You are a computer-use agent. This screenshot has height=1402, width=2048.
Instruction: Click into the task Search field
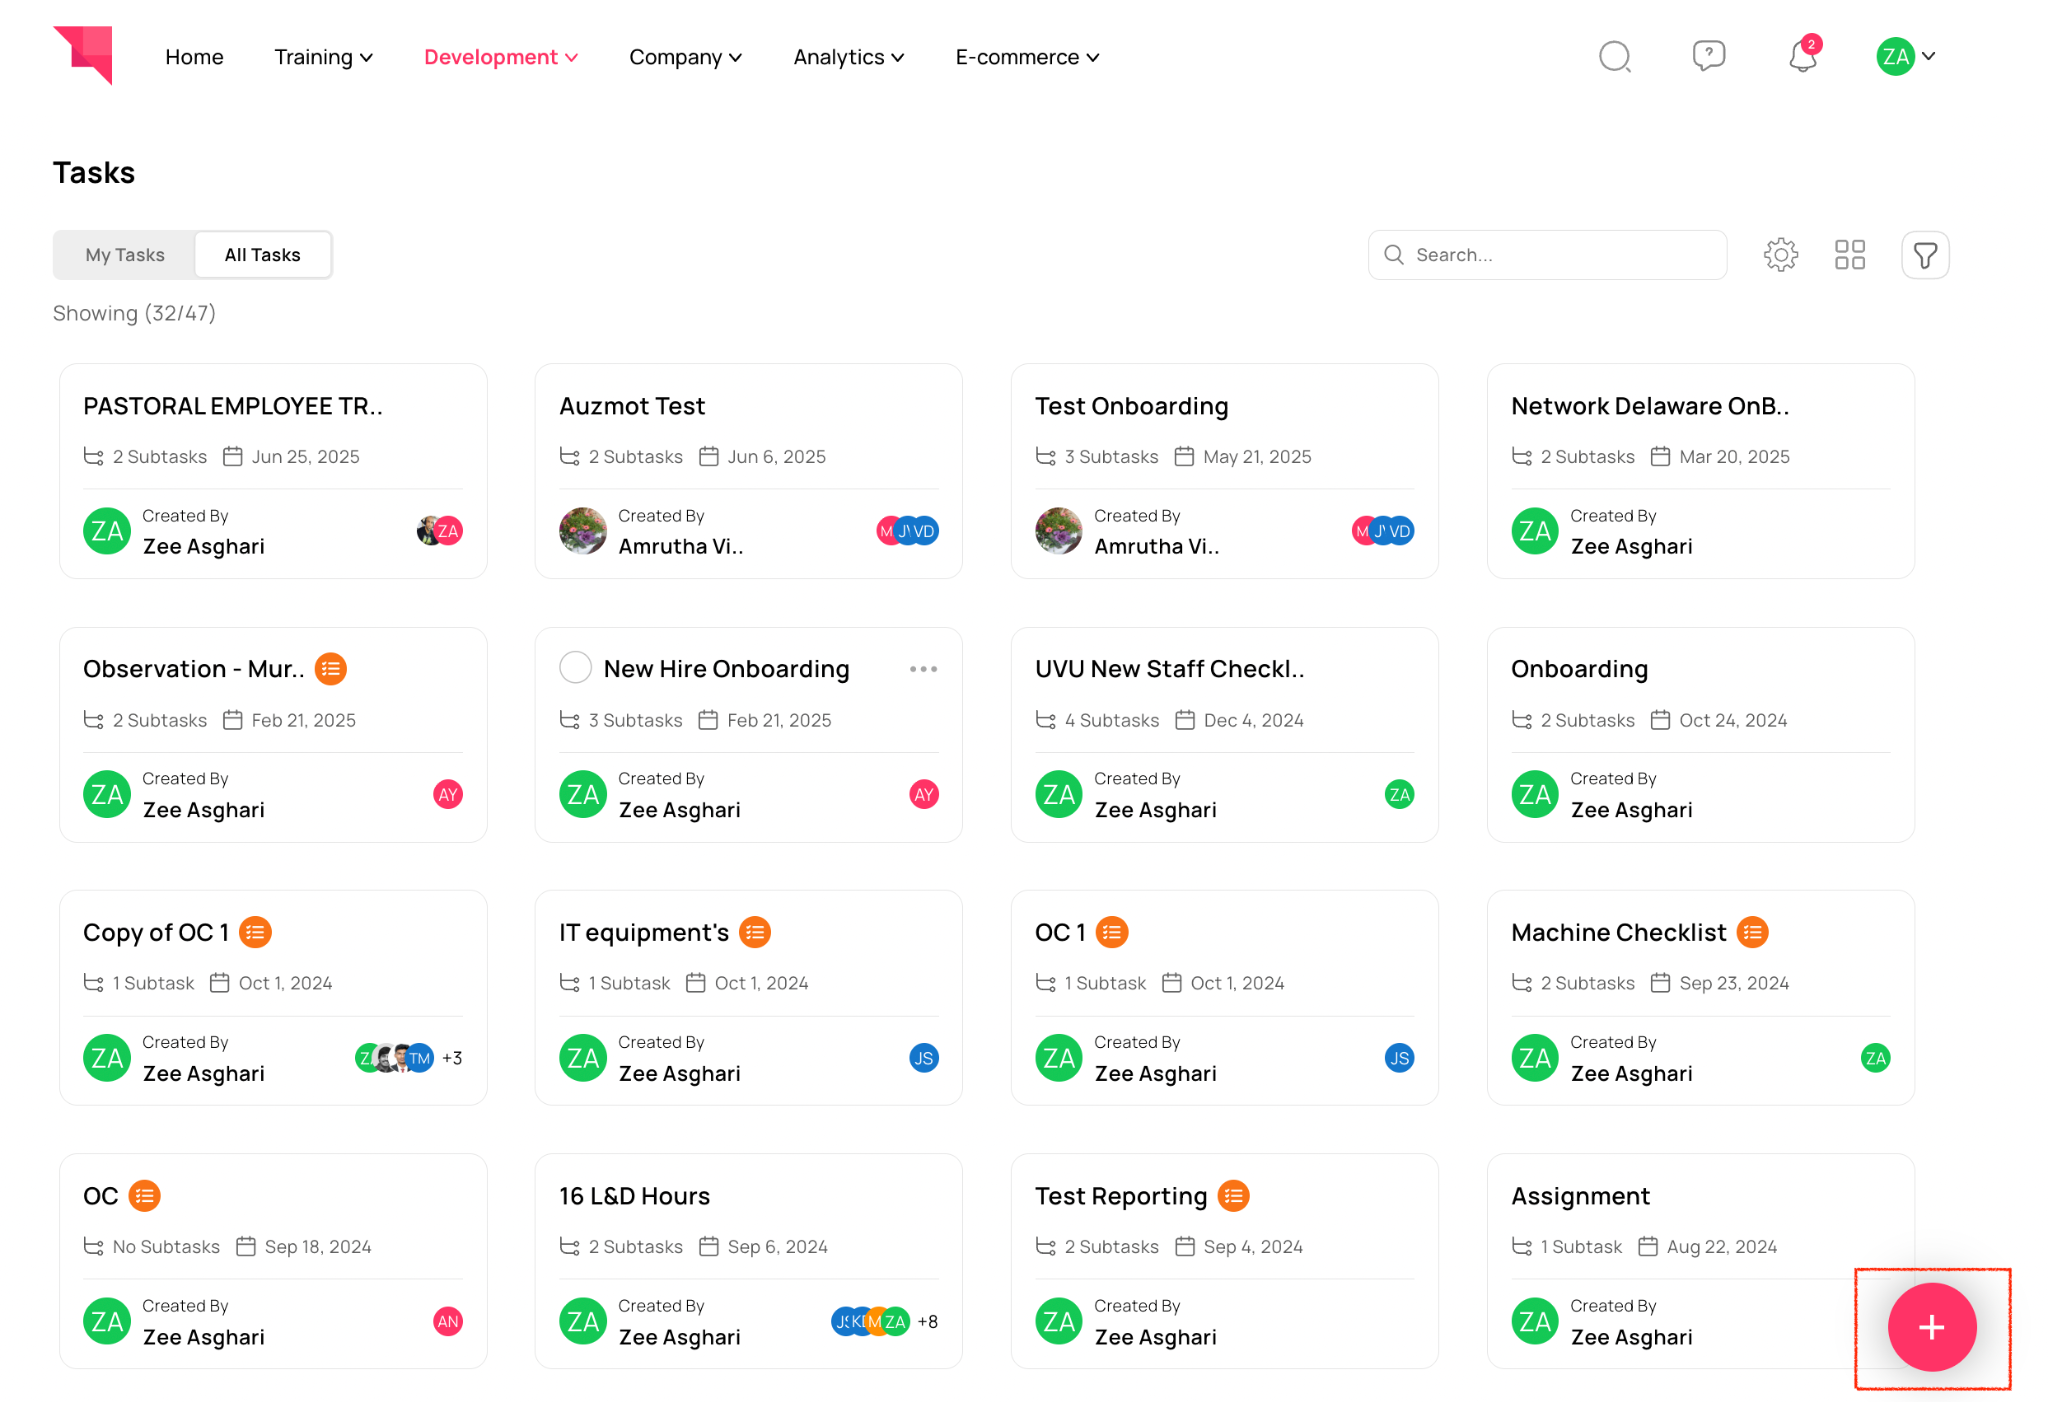tap(1560, 255)
